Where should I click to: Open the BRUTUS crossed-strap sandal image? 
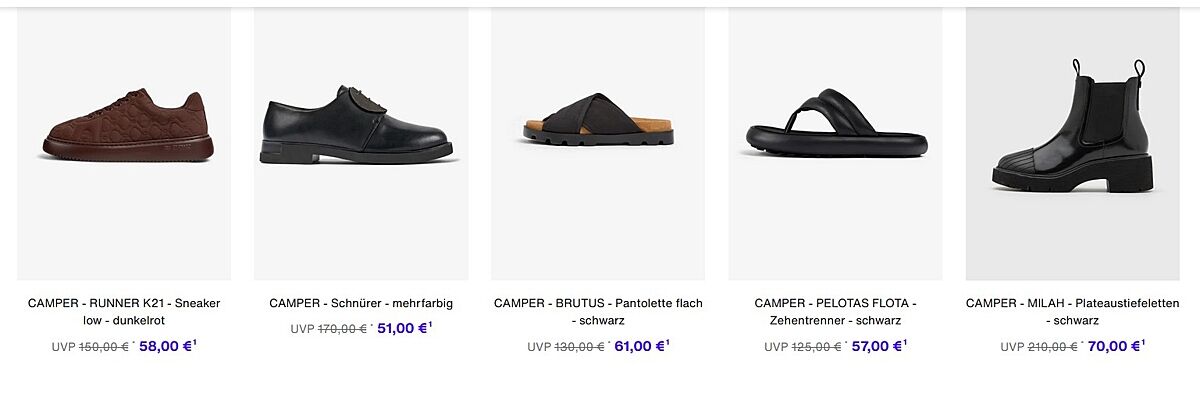click(x=598, y=120)
